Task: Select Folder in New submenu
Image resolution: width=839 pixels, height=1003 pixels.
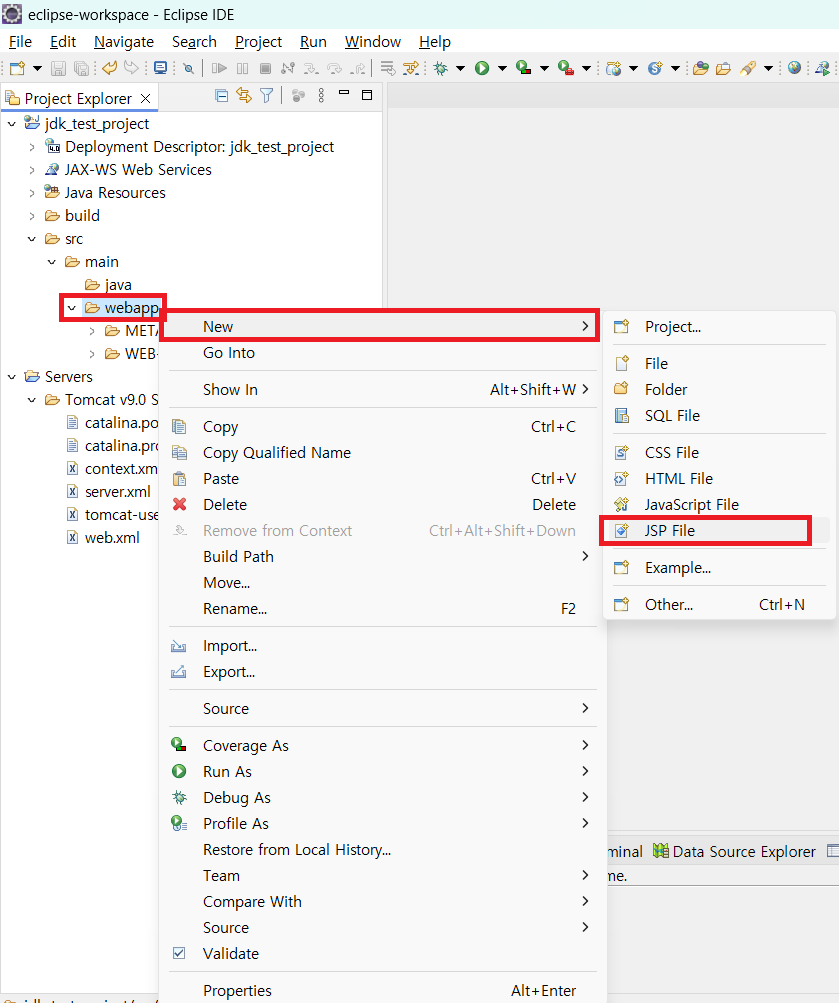Action: coord(719,390)
